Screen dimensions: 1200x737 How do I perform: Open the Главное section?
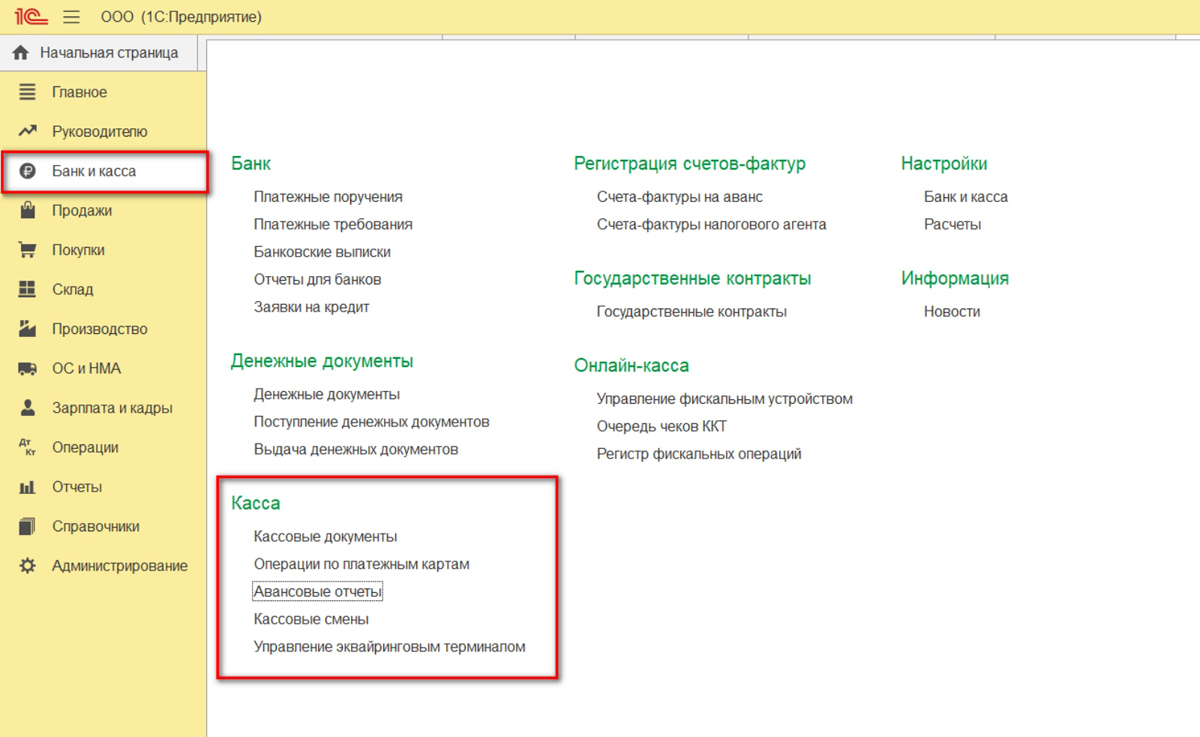(79, 92)
